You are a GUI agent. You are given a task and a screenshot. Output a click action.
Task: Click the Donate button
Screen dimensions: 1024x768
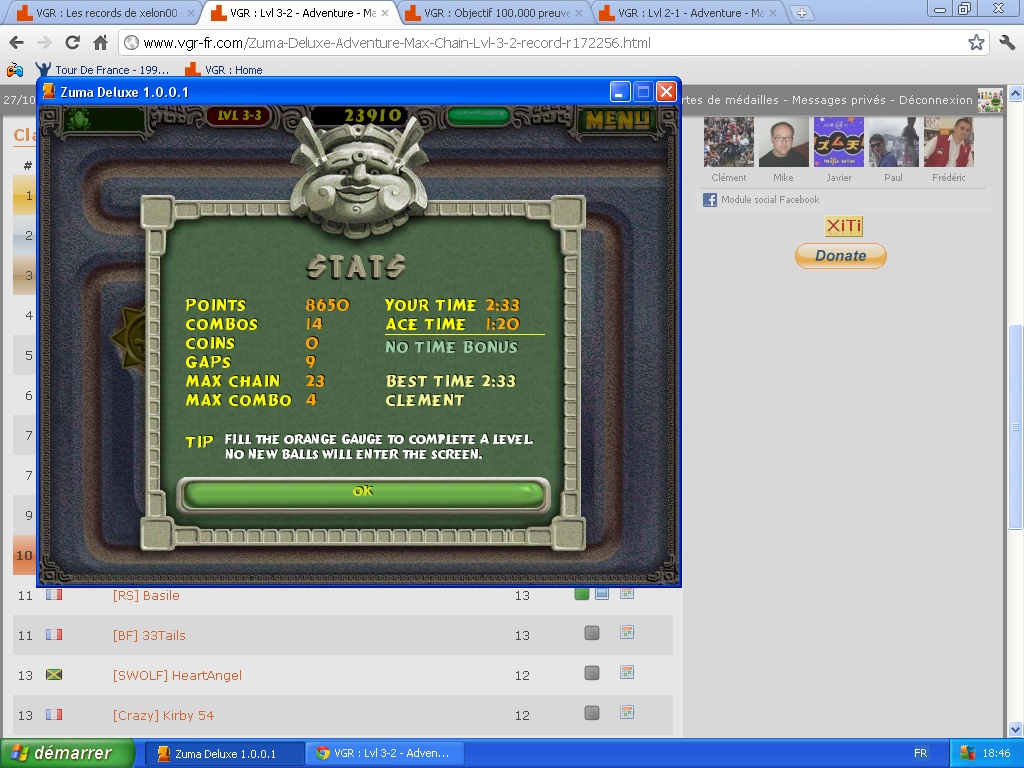[x=840, y=256]
